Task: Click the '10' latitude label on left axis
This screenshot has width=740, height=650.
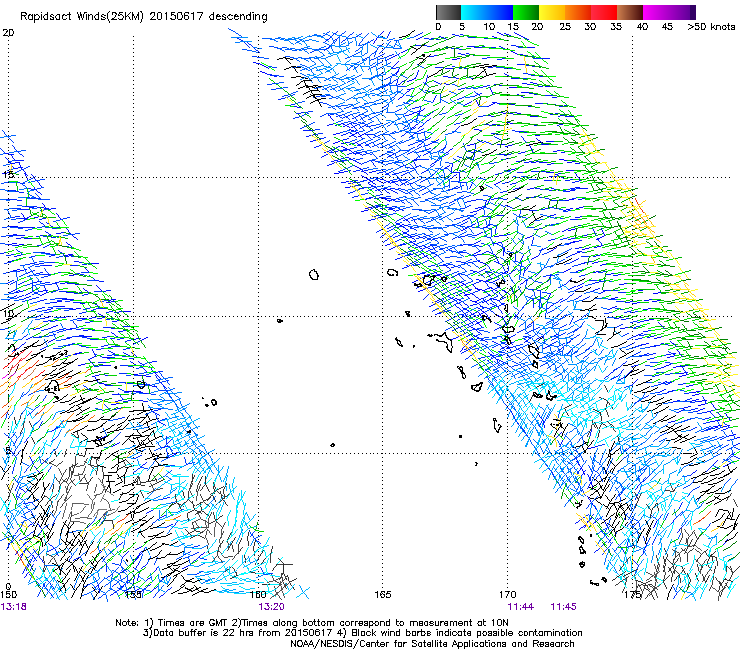Action: pyautogui.click(x=8, y=314)
